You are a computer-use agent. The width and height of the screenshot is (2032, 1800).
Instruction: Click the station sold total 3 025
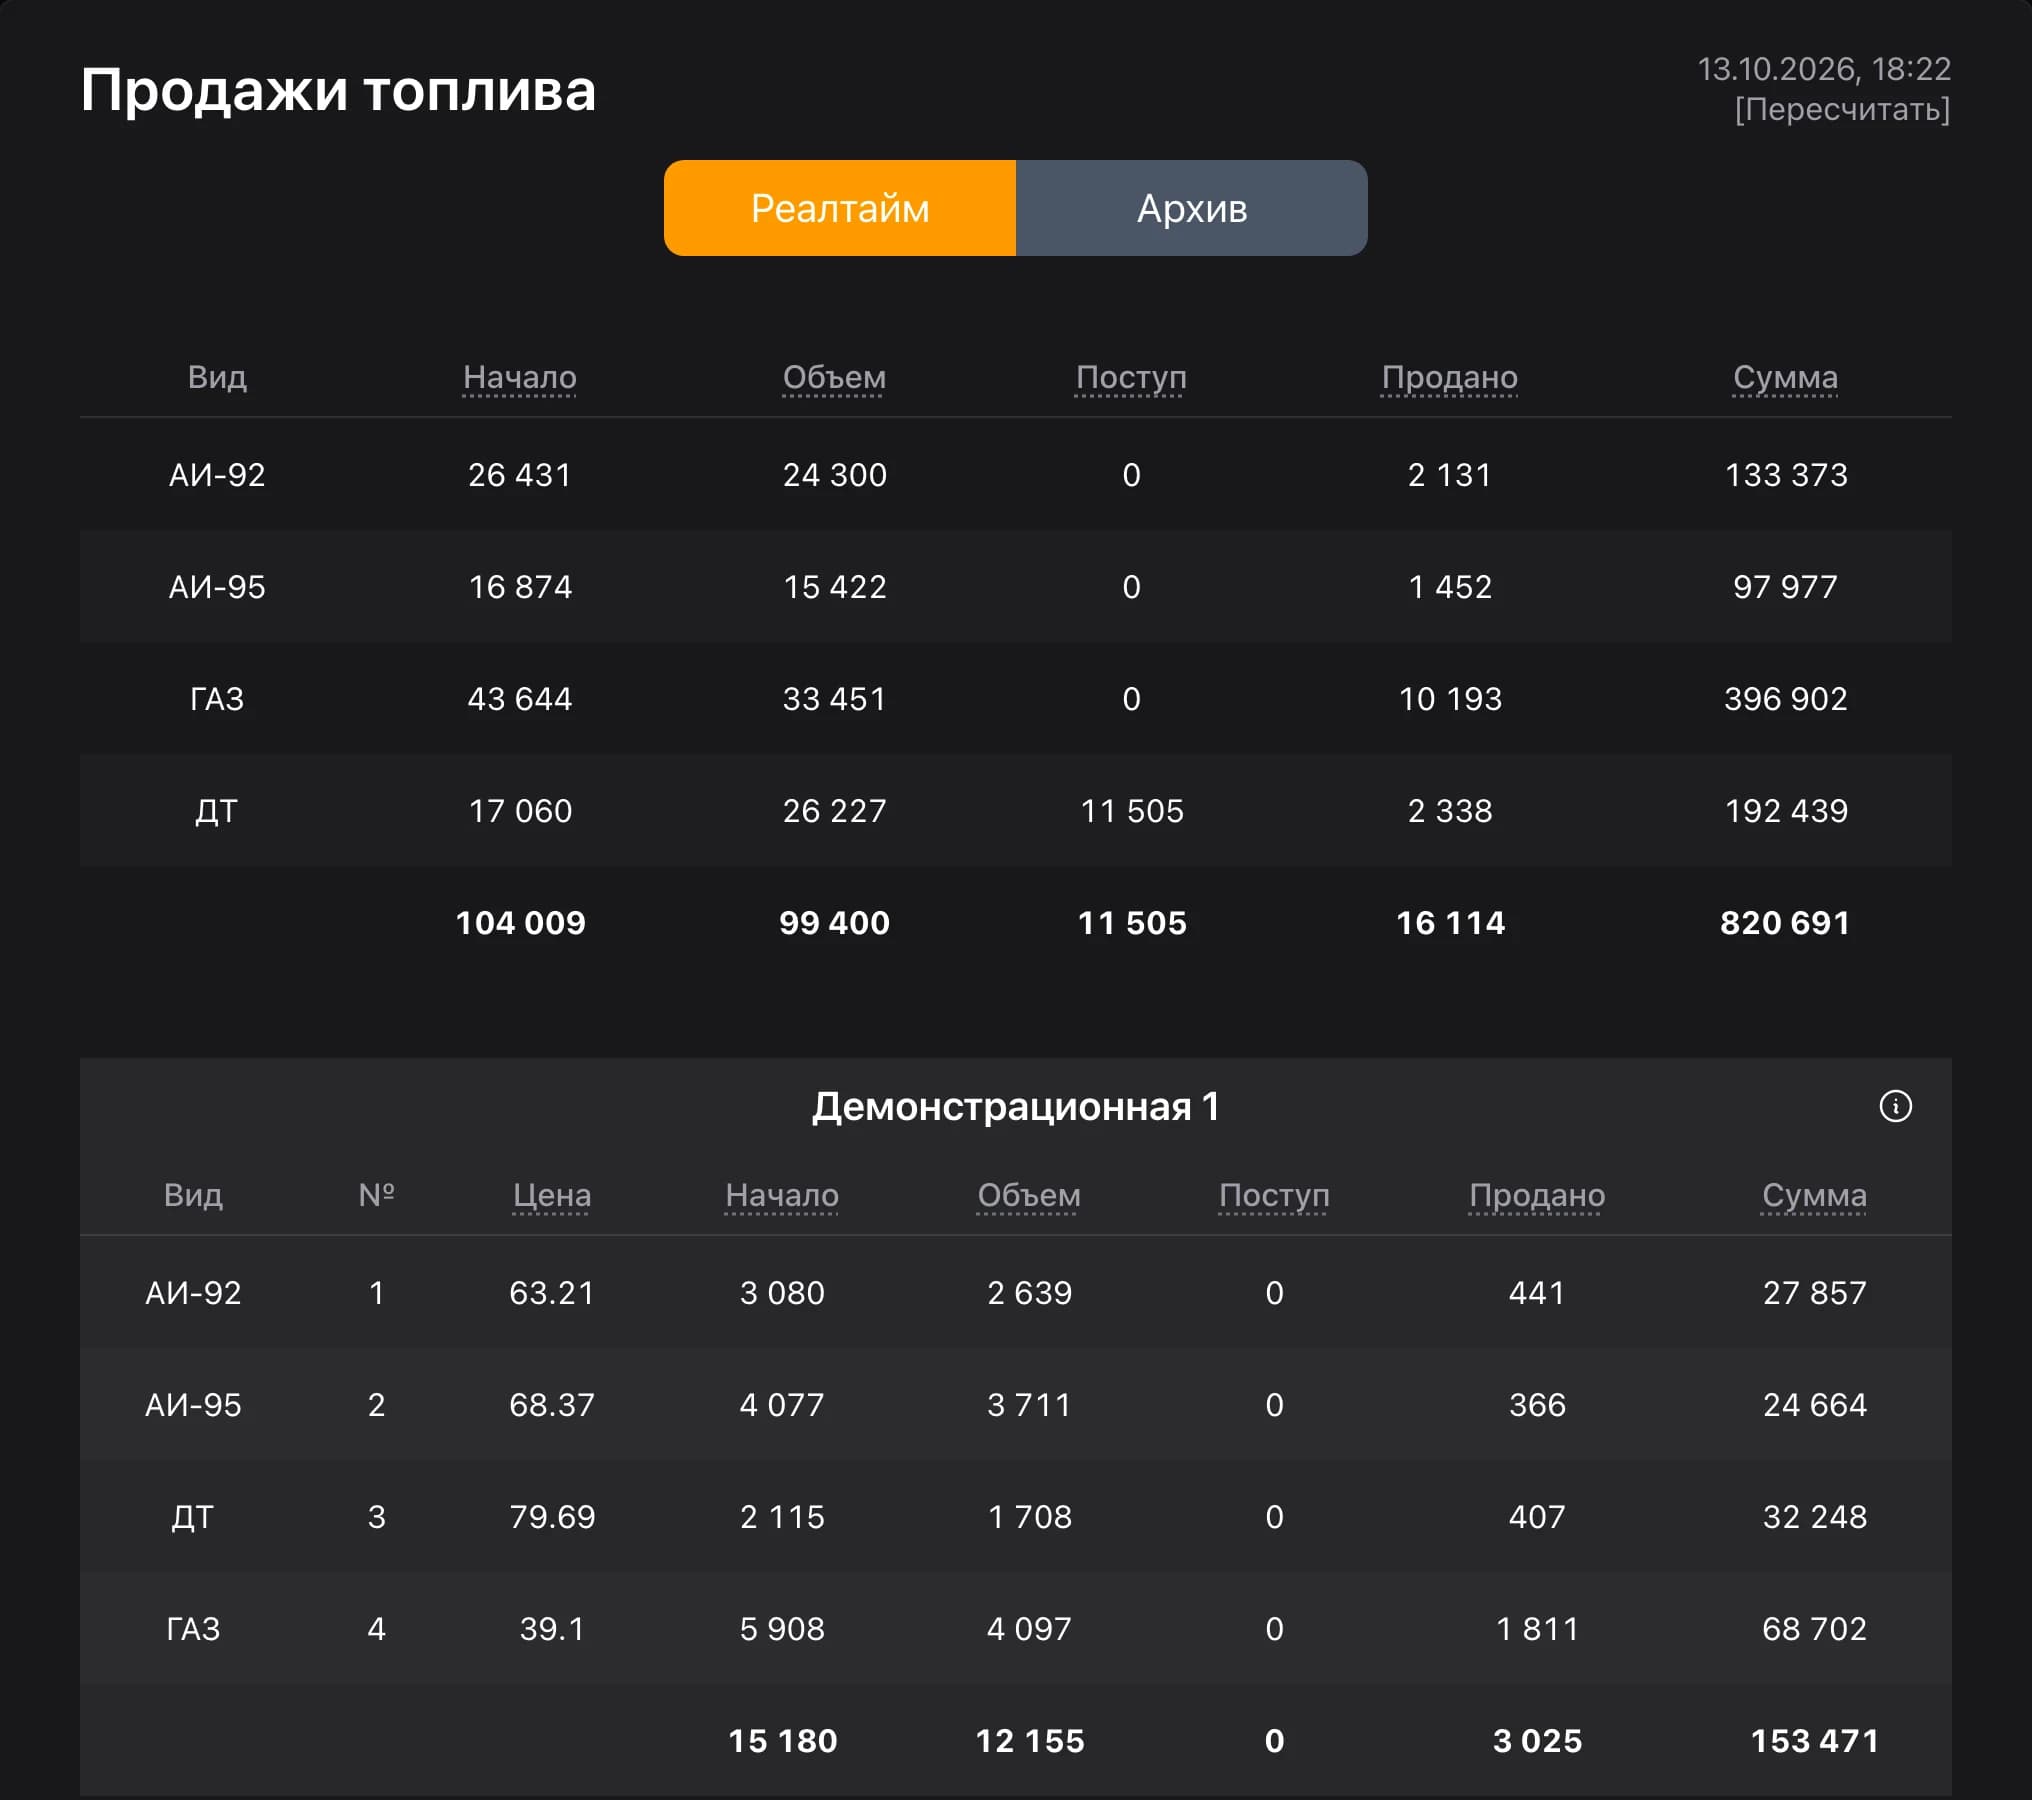(1537, 1741)
